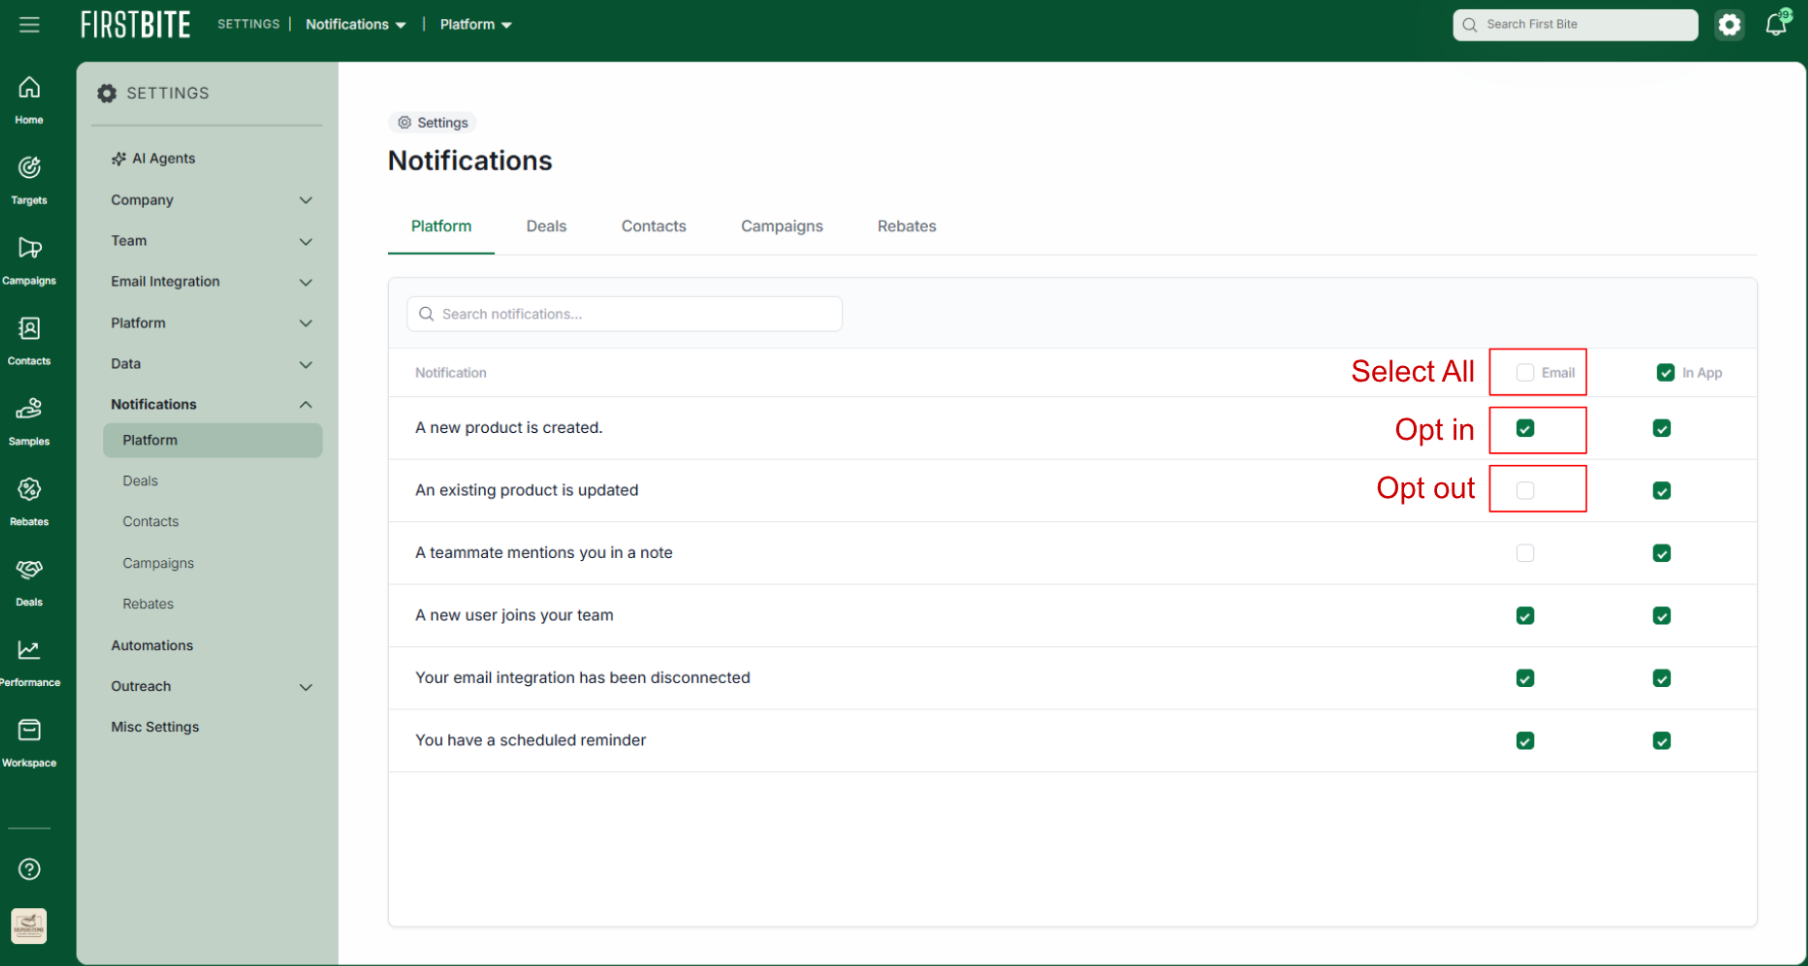Open Performance from the sidebar
The image size is (1808, 966).
[x=29, y=662]
